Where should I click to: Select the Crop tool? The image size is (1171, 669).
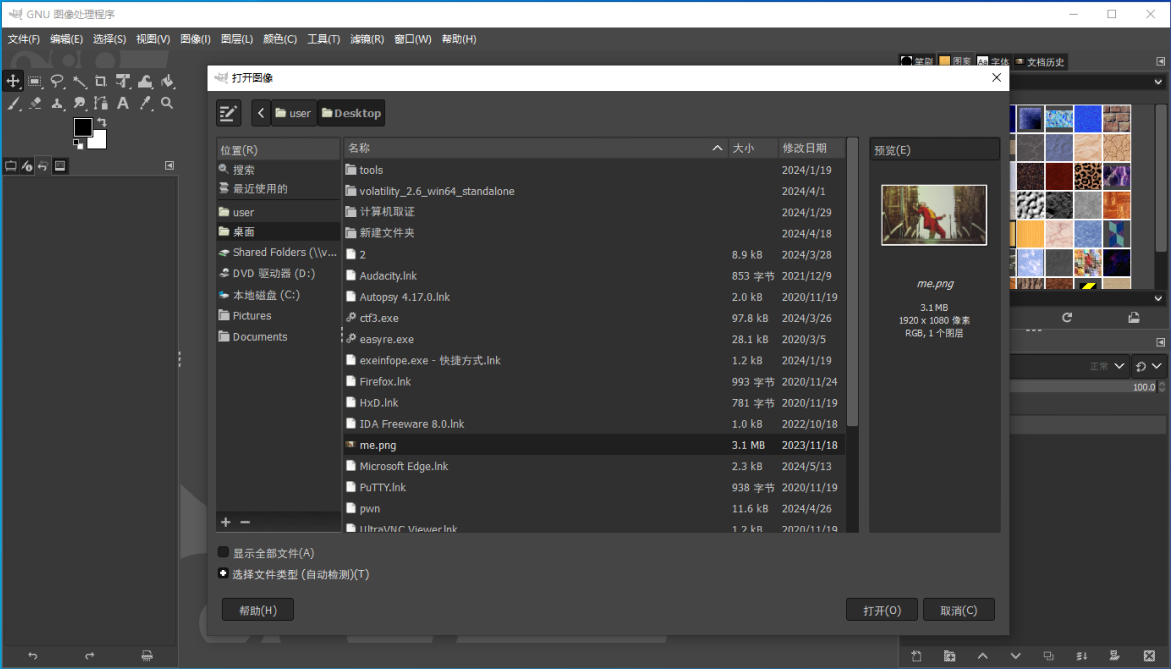pos(101,81)
